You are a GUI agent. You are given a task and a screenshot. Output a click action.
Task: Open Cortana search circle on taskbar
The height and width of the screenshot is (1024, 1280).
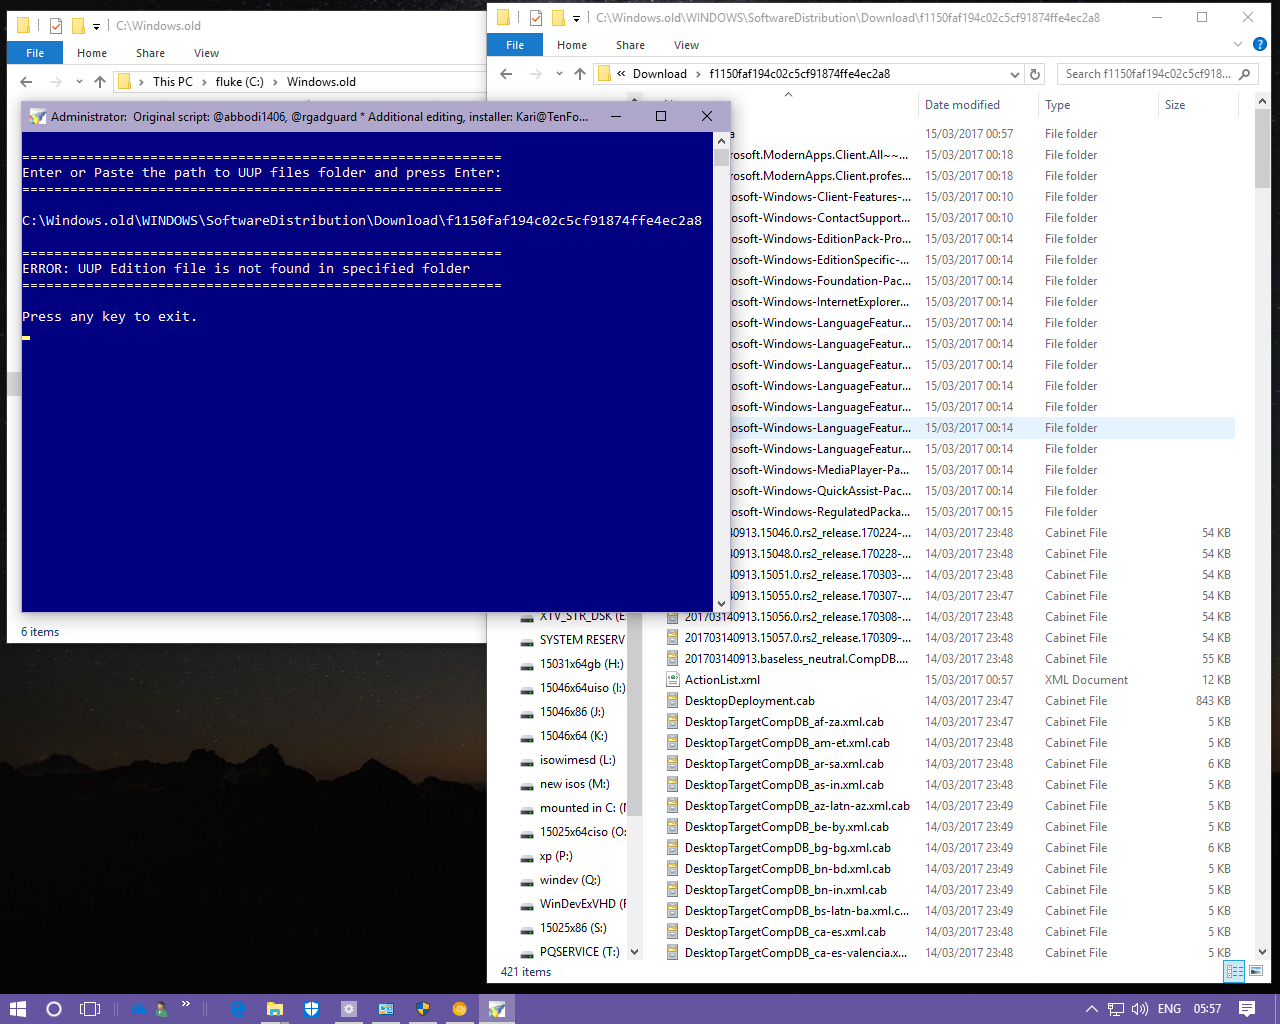[x=54, y=1009]
